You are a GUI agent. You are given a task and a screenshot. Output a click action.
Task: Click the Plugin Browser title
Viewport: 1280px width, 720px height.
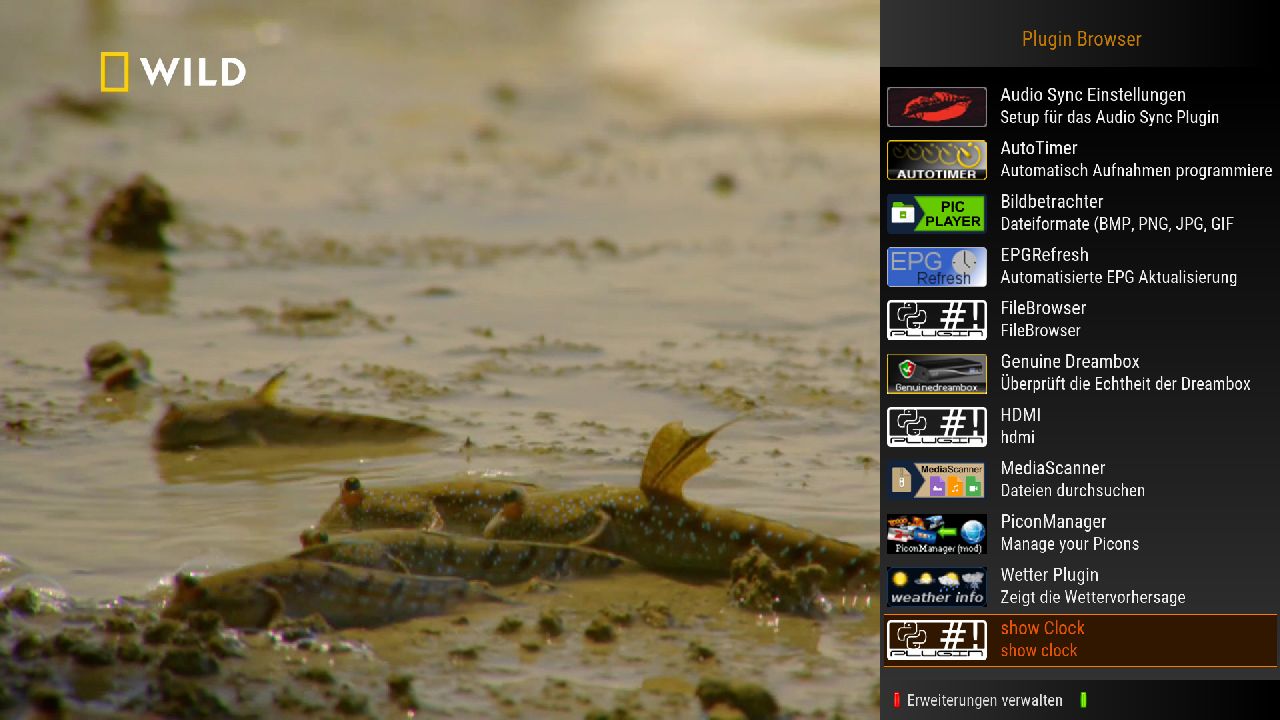click(x=1081, y=39)
